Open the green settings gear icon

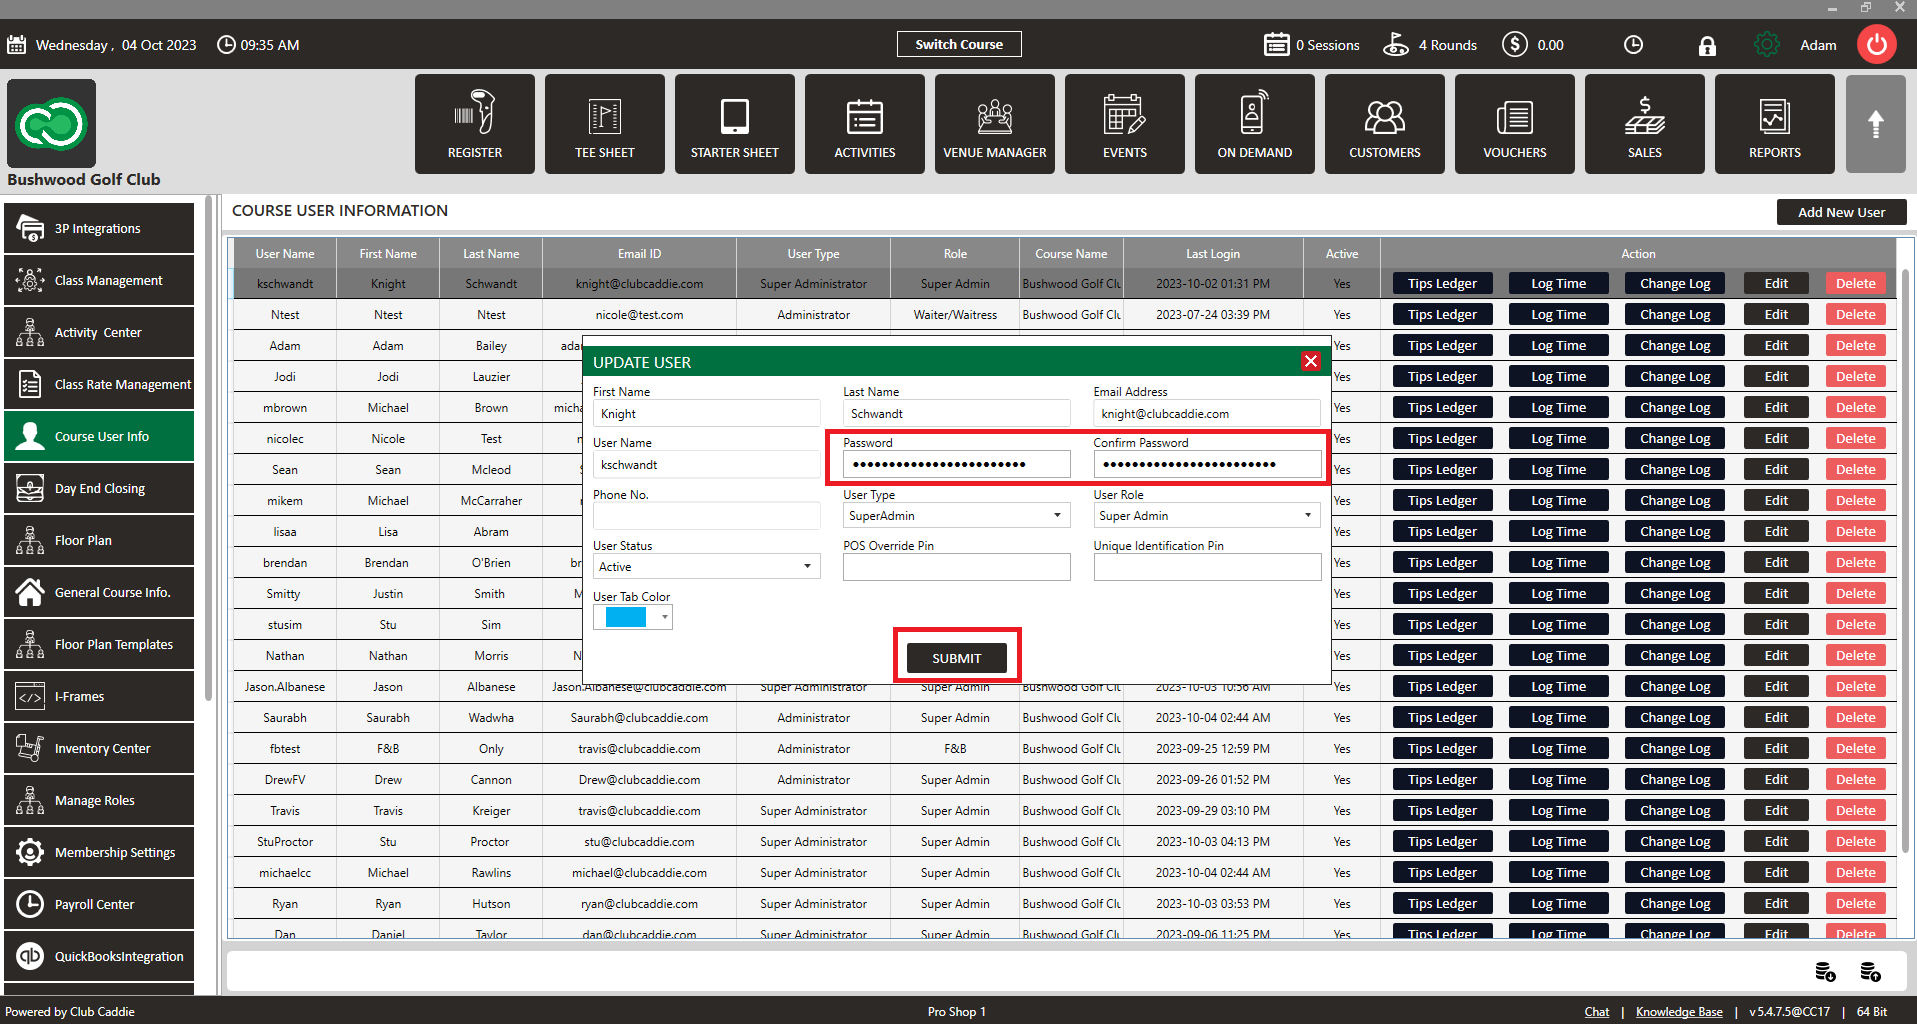click(x=1766, y=45)
